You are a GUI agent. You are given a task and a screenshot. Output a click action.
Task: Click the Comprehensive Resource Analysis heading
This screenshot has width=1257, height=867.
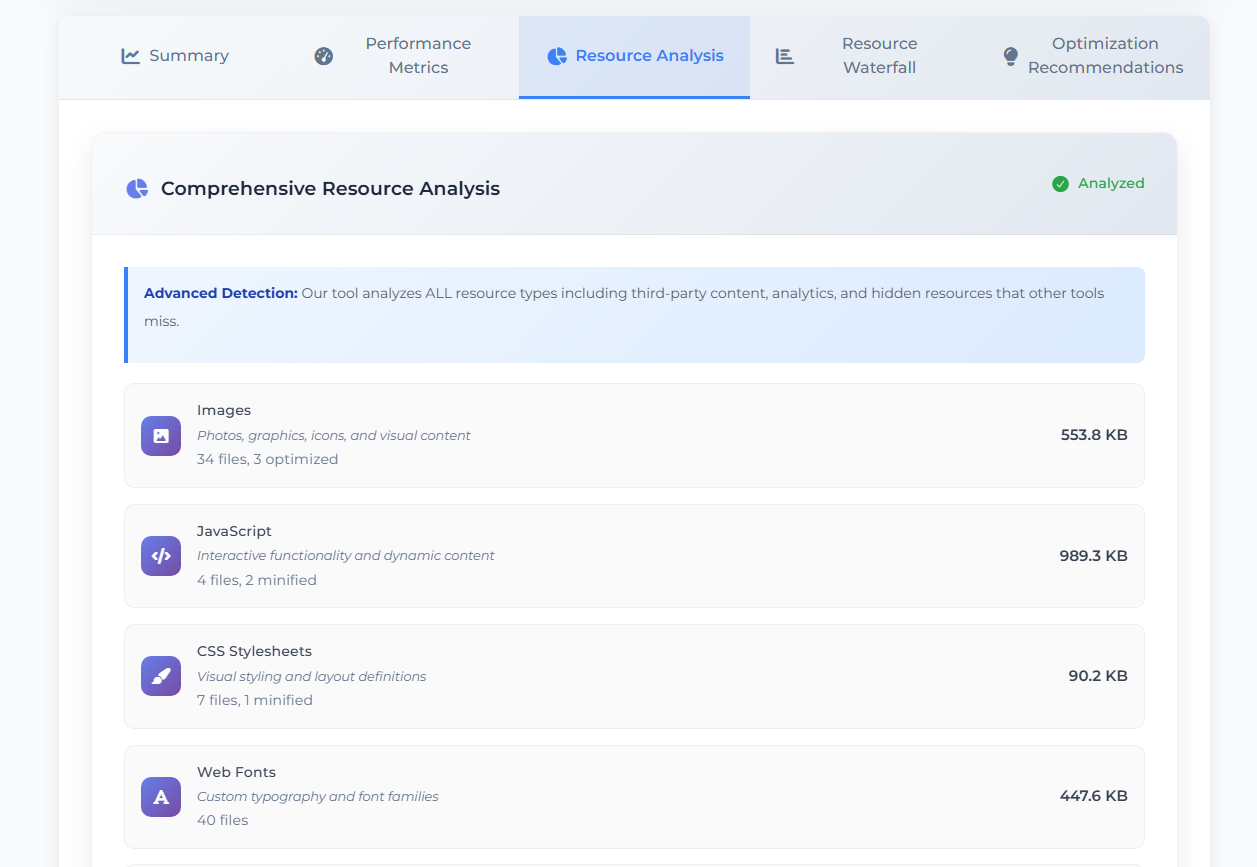click(330, 188)
